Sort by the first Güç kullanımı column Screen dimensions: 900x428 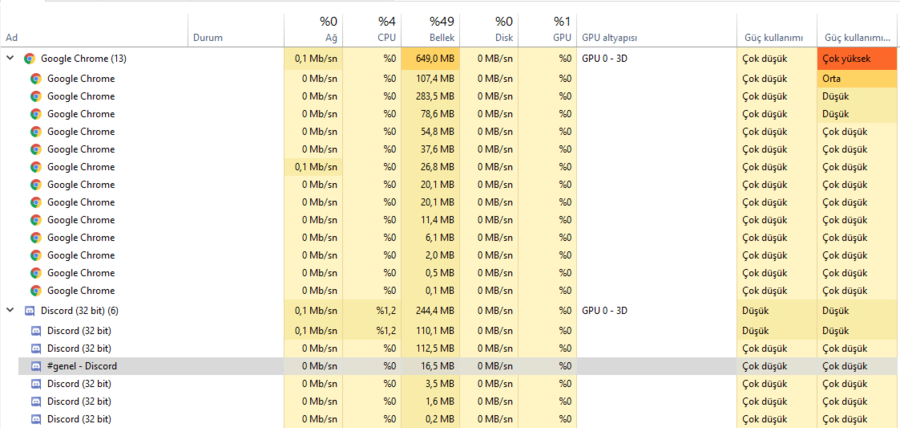coord(777,30)
